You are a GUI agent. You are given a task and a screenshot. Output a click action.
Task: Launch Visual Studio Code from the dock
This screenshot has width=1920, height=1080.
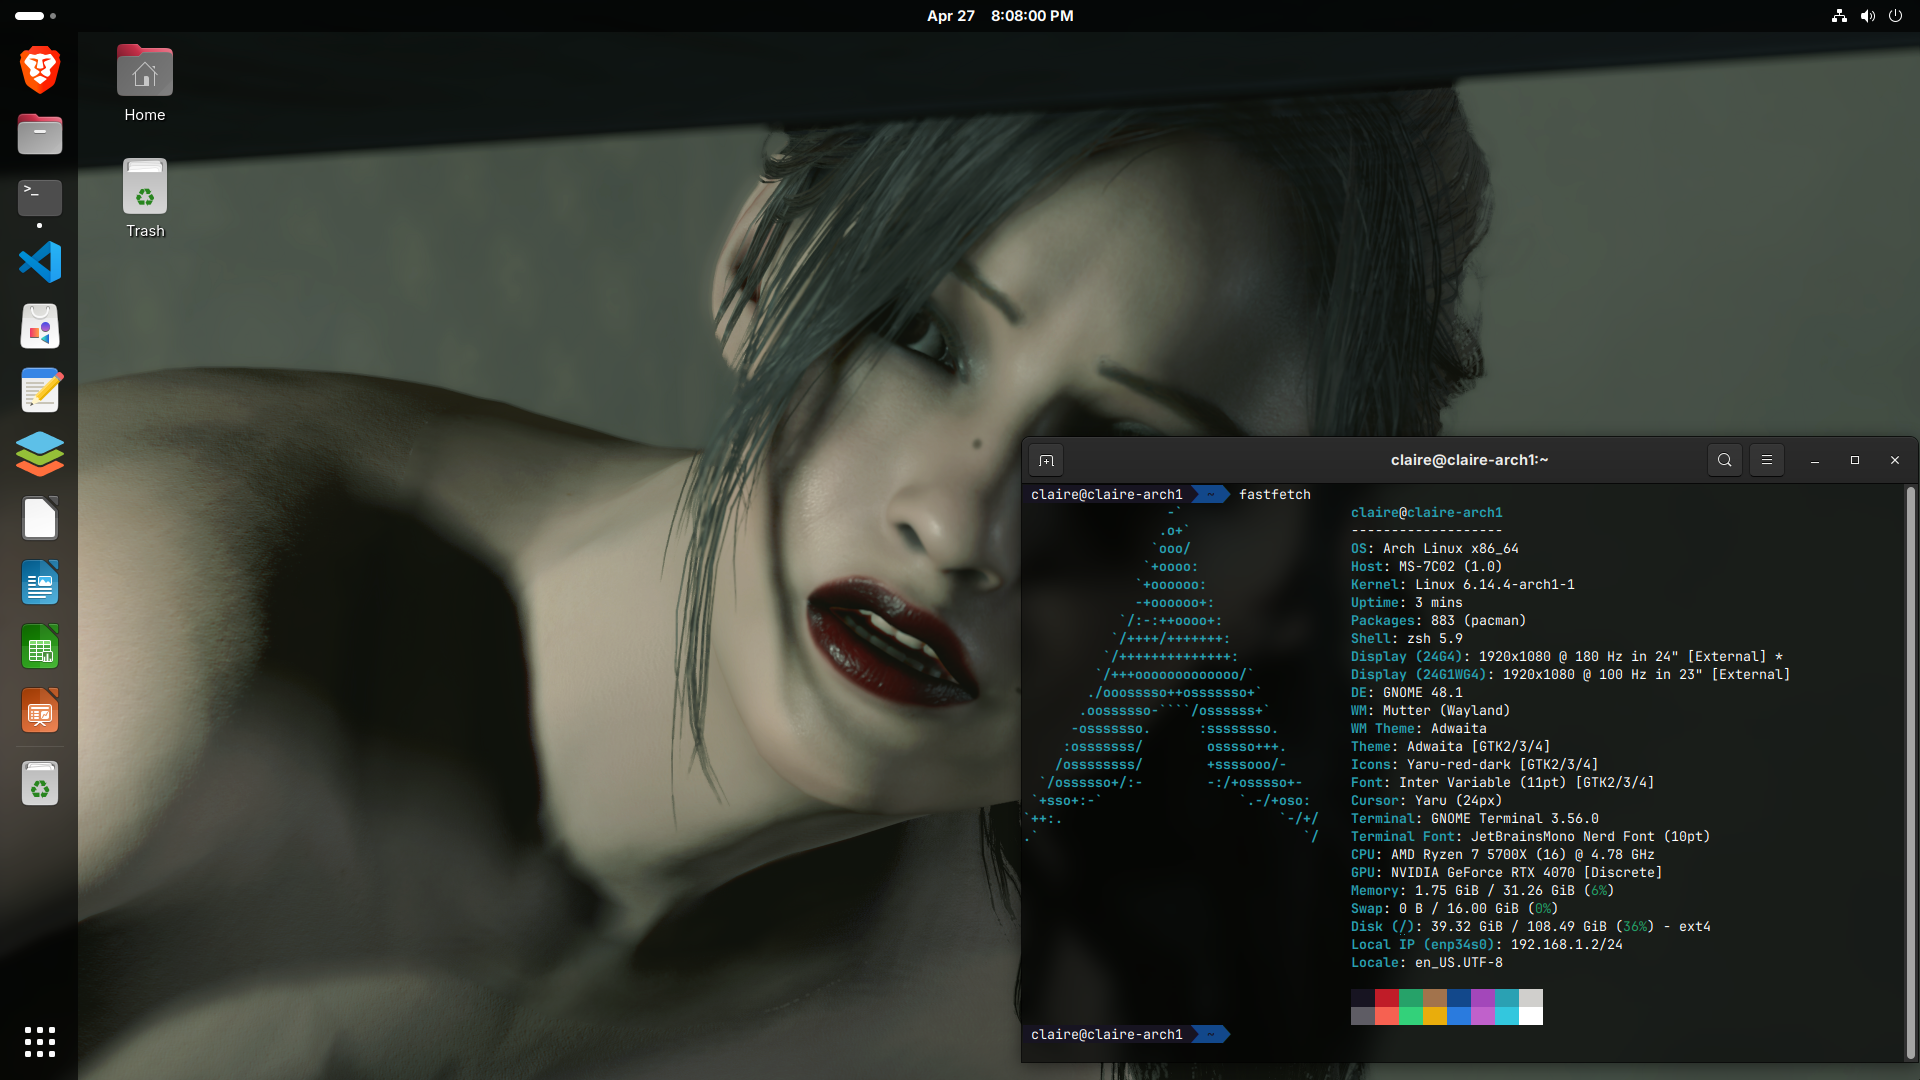click(x=40, y=262)
